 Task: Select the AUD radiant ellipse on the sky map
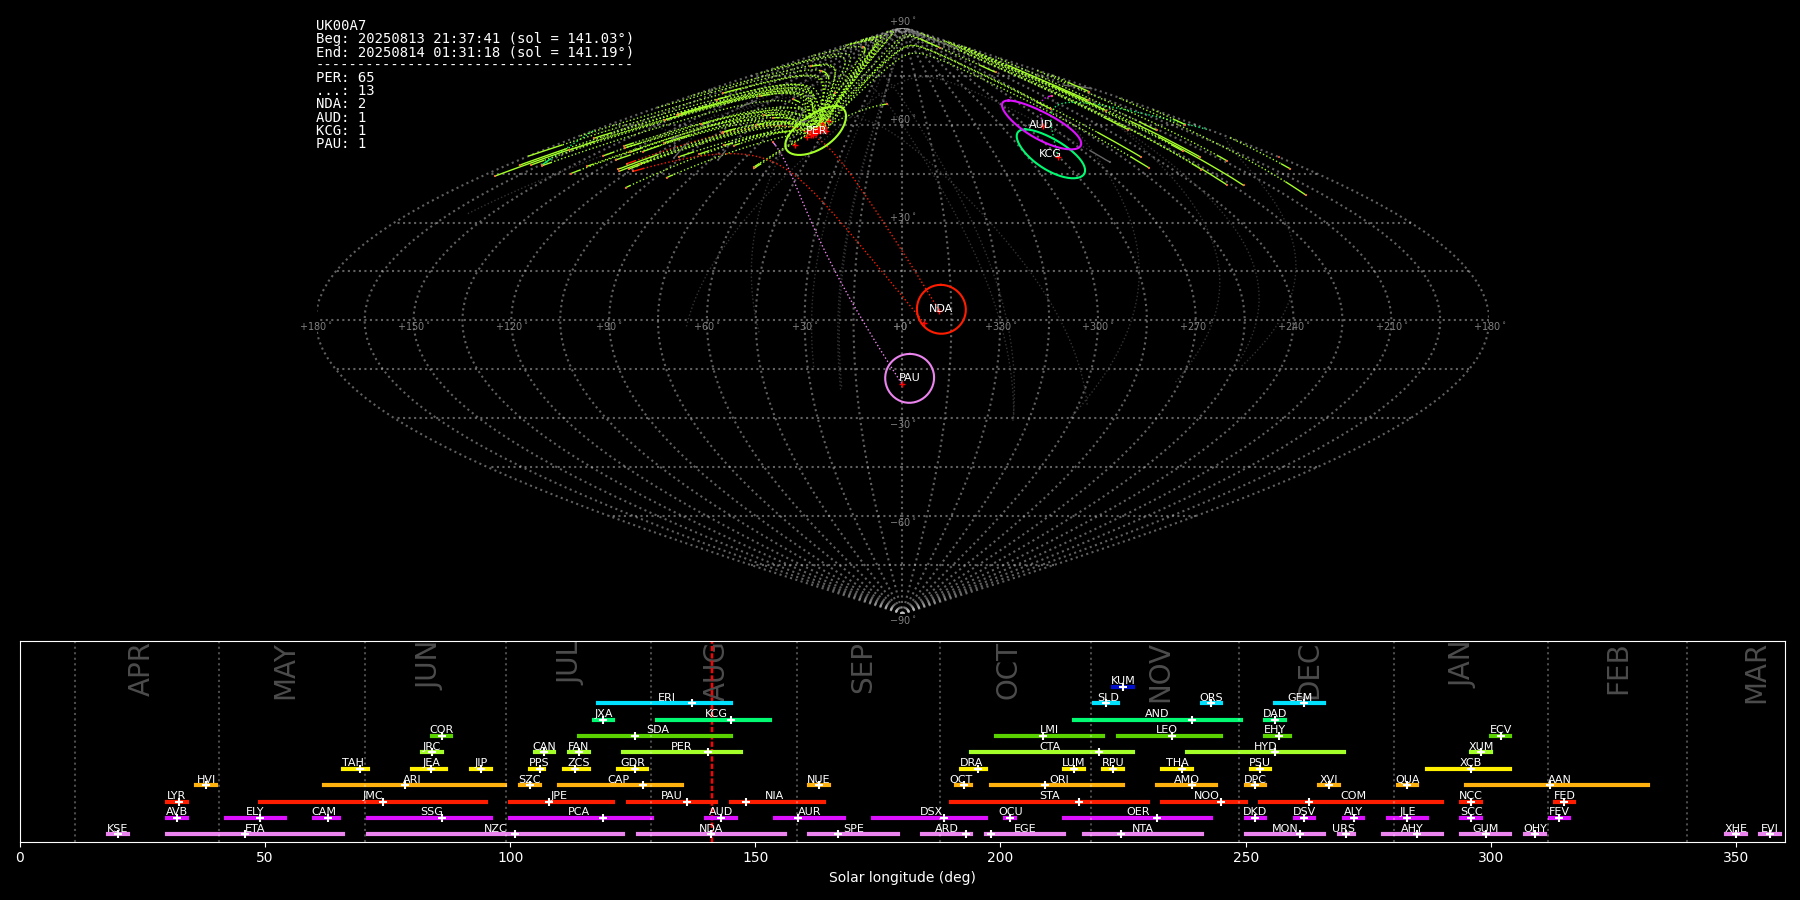(x=1041, y=125)
